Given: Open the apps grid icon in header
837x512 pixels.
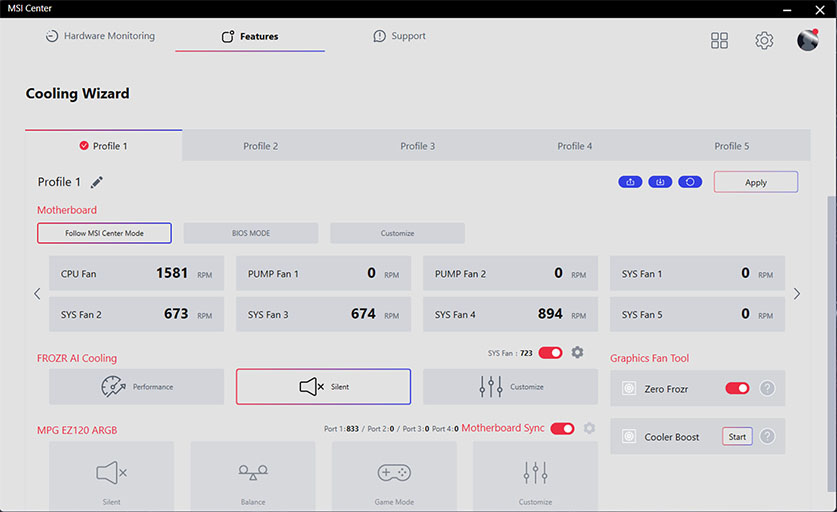Looking at the screenshot, I should [x=720, y=40].
